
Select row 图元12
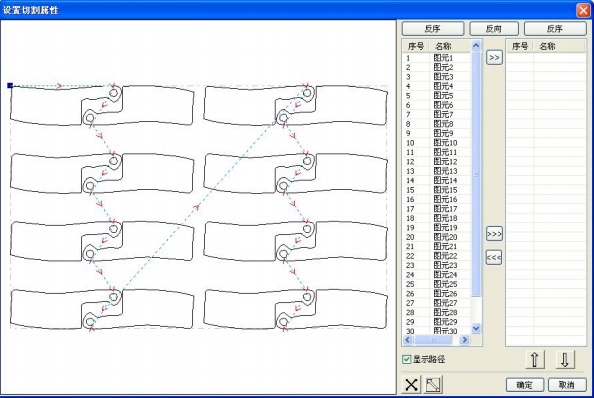(x=437, y=162)
